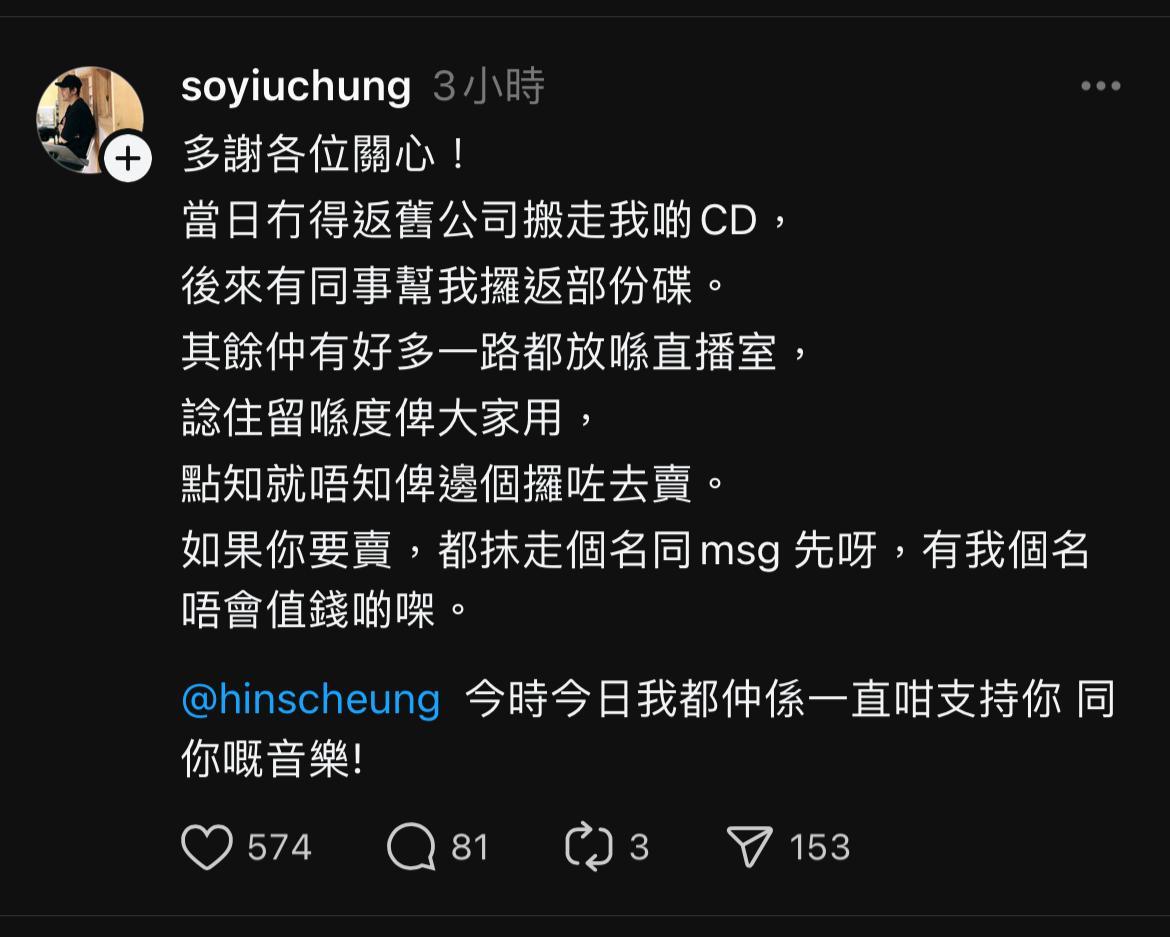This screenshot has height=937, width=1170.
Task: View soyiuchung's profile picture
Action: pos(90,119)
